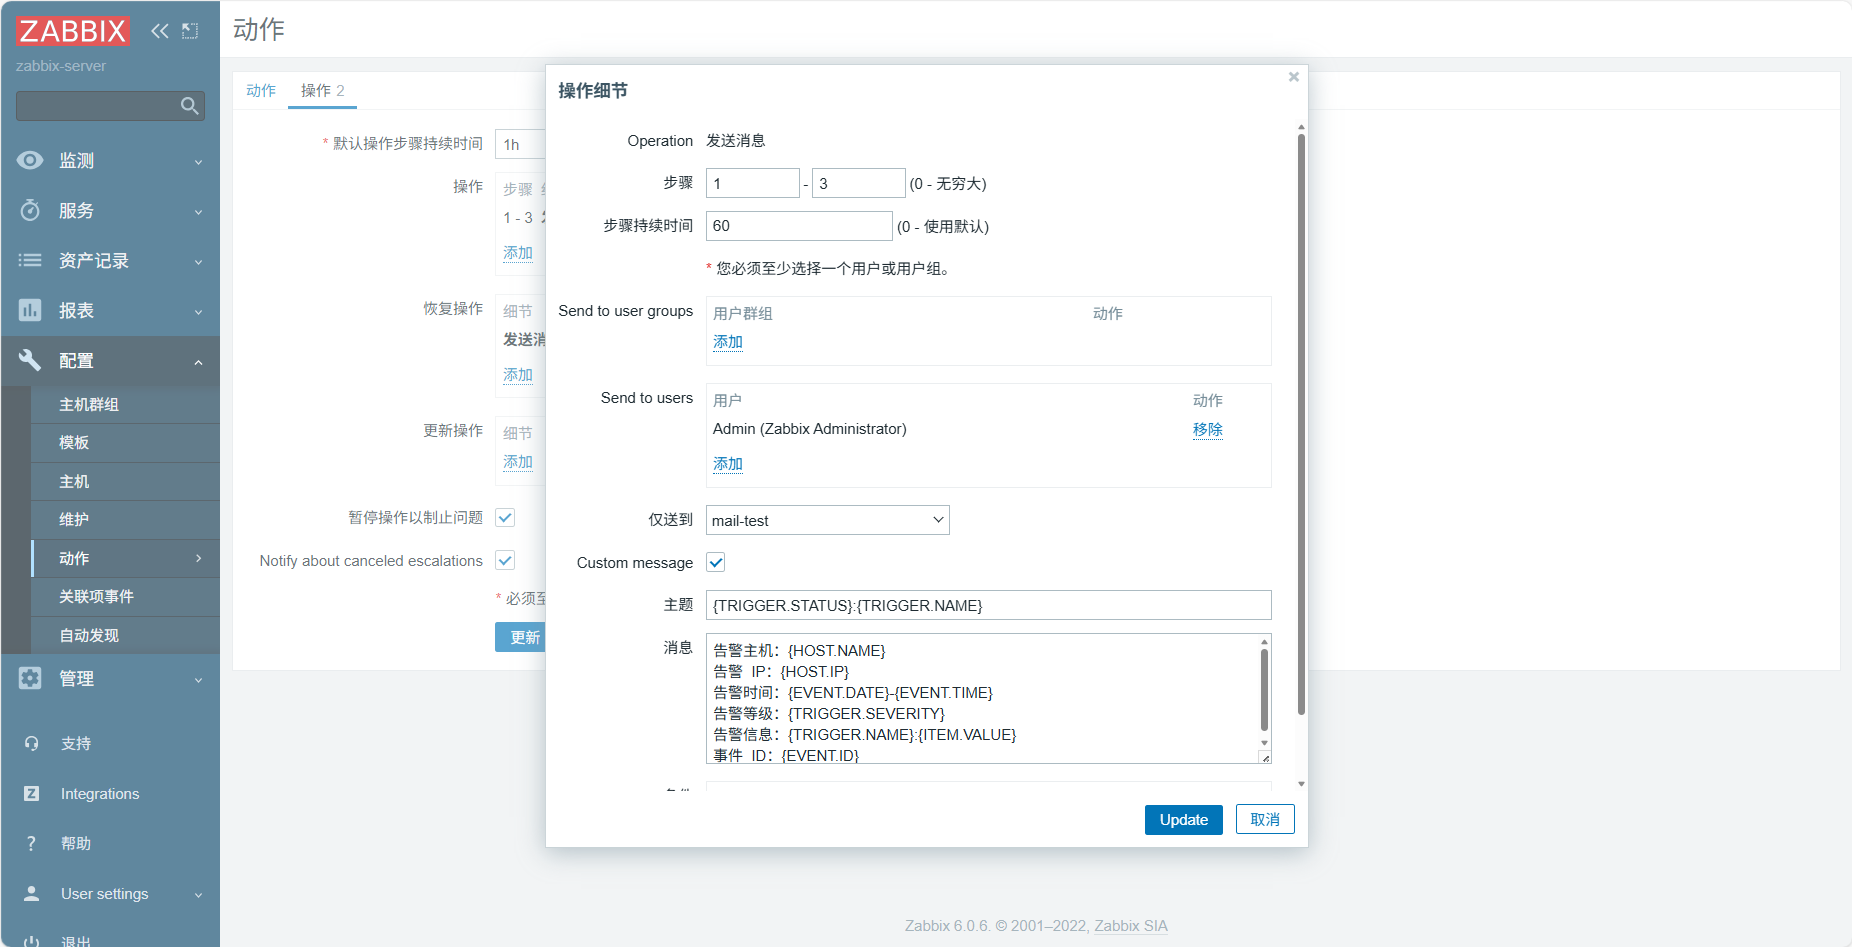Screen dimensions: 1852x947
Task: Click the 取消 button in dialog
Action: 1265,819
